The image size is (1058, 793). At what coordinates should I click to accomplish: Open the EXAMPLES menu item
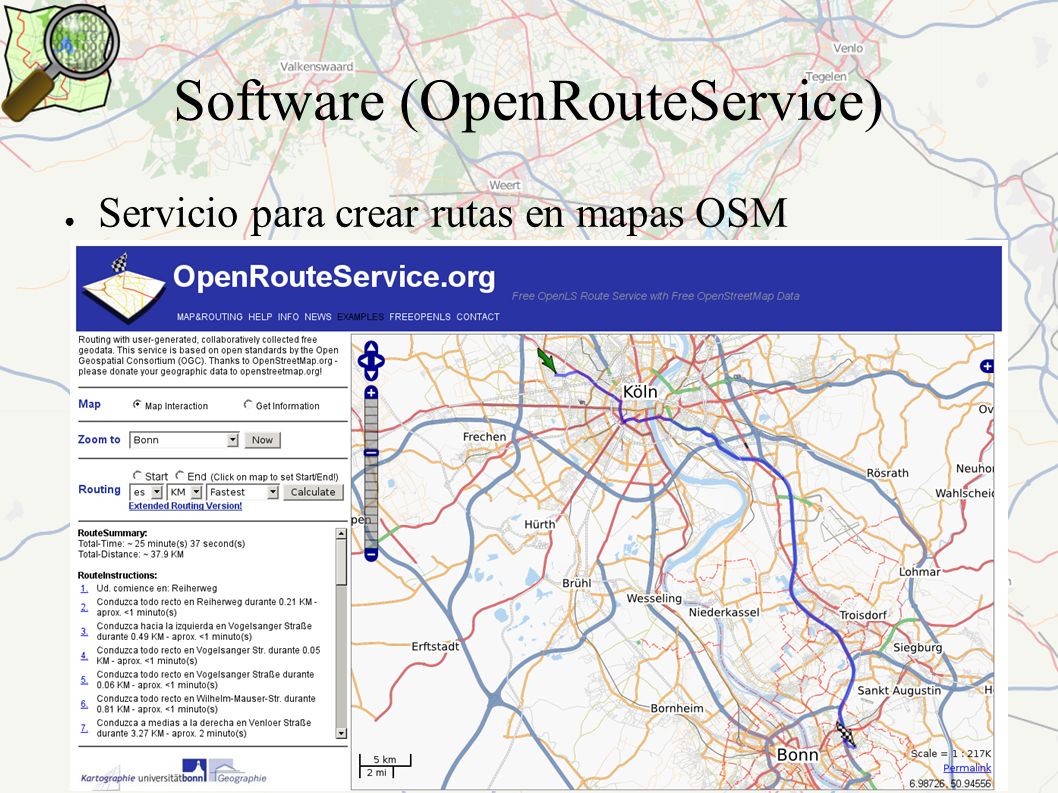point(360,317)
